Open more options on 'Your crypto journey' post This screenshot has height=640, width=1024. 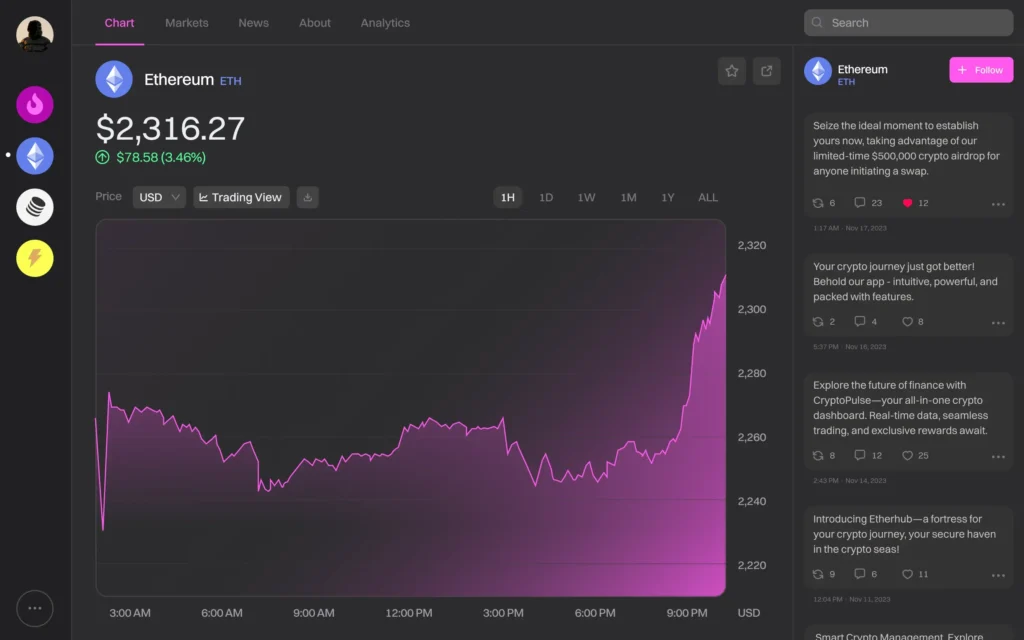(998, 323)
